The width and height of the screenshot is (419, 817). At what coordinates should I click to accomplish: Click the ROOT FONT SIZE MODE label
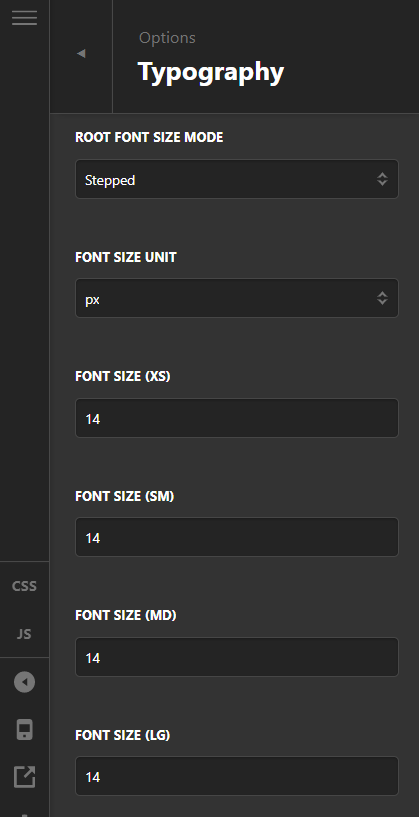click(x=149, y=137)
